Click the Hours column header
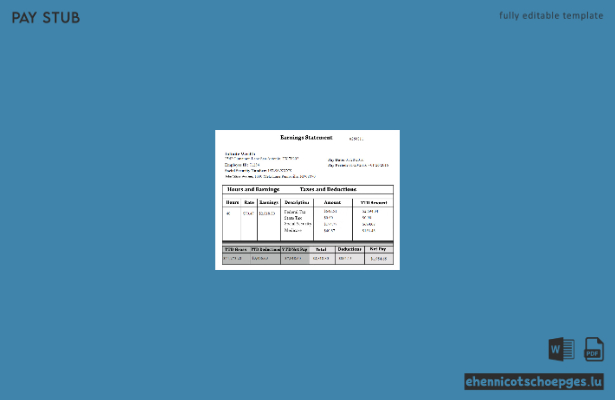 233,202
